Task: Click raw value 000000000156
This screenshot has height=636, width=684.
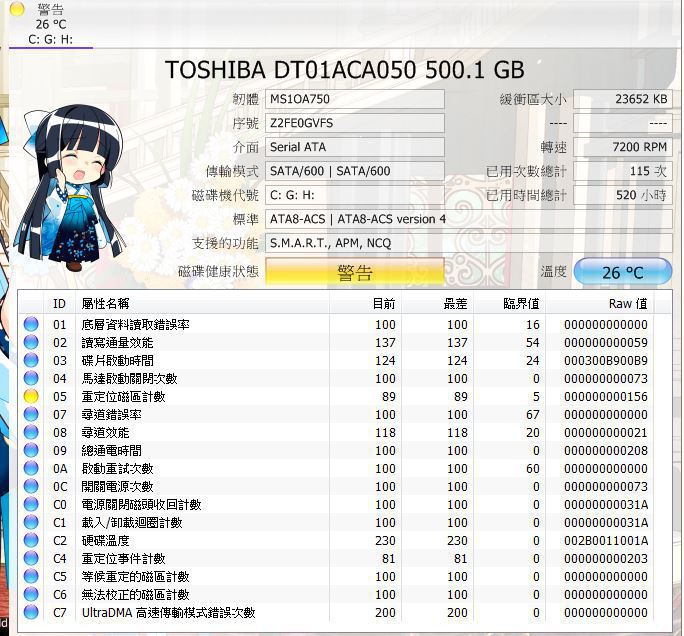Action: tap(605, 397)
